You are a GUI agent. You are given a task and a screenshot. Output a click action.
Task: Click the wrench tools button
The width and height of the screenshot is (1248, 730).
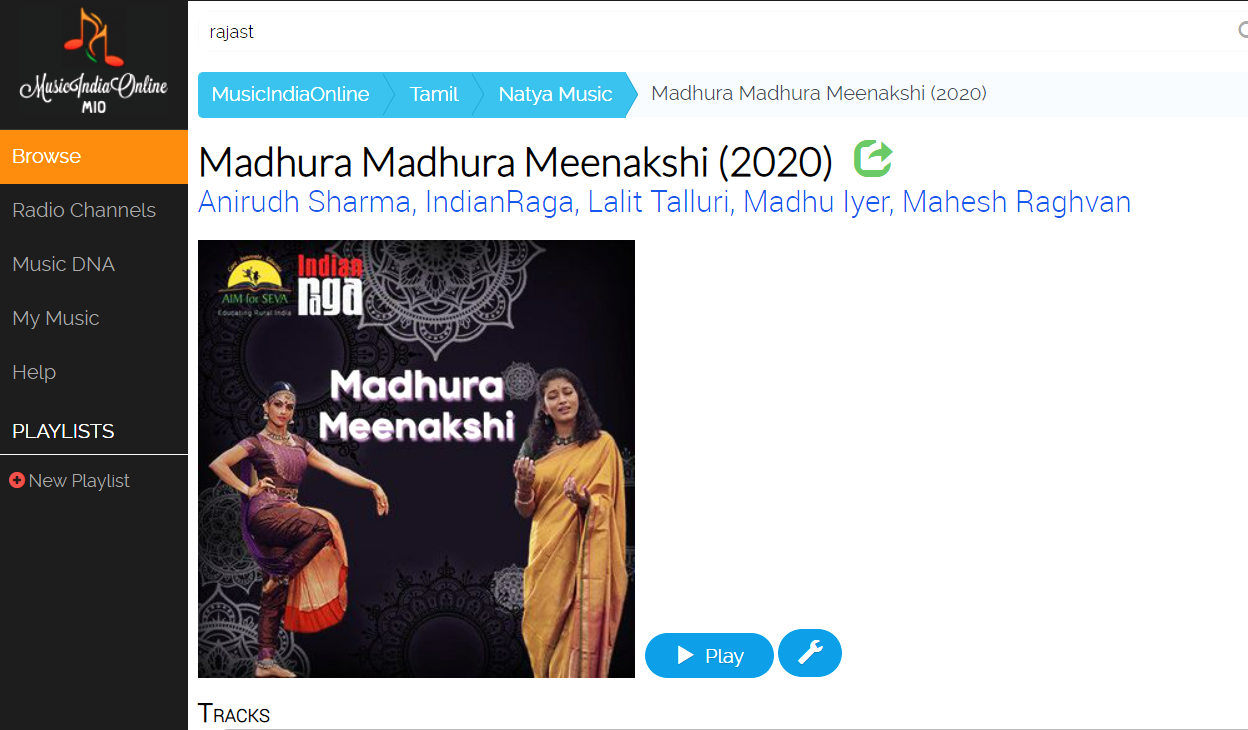click(x=810, y=653)
